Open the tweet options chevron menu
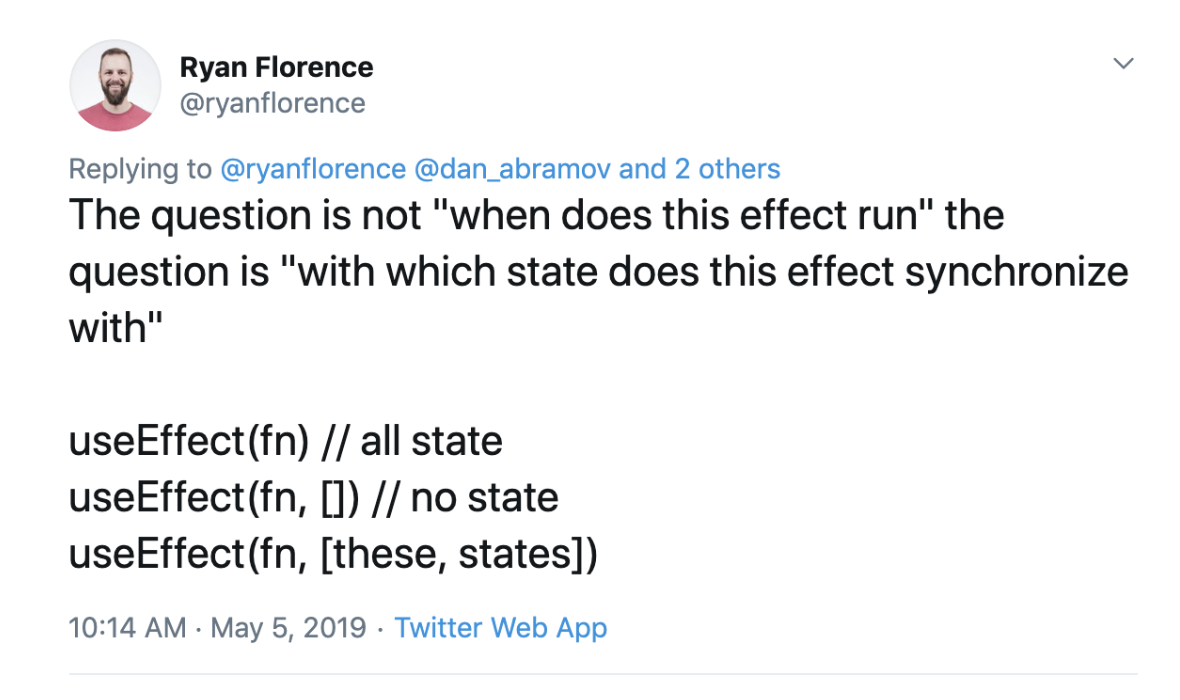The image size is (1180, 700). pos(1124,64)
